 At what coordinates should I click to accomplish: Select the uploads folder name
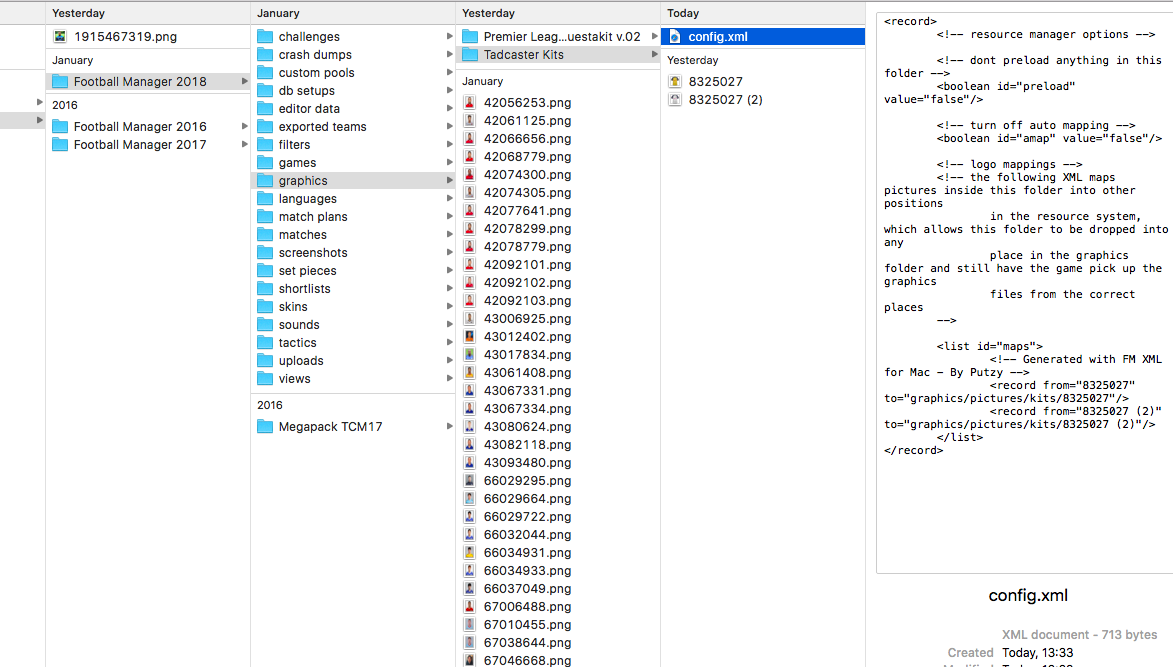click(301, 360)
